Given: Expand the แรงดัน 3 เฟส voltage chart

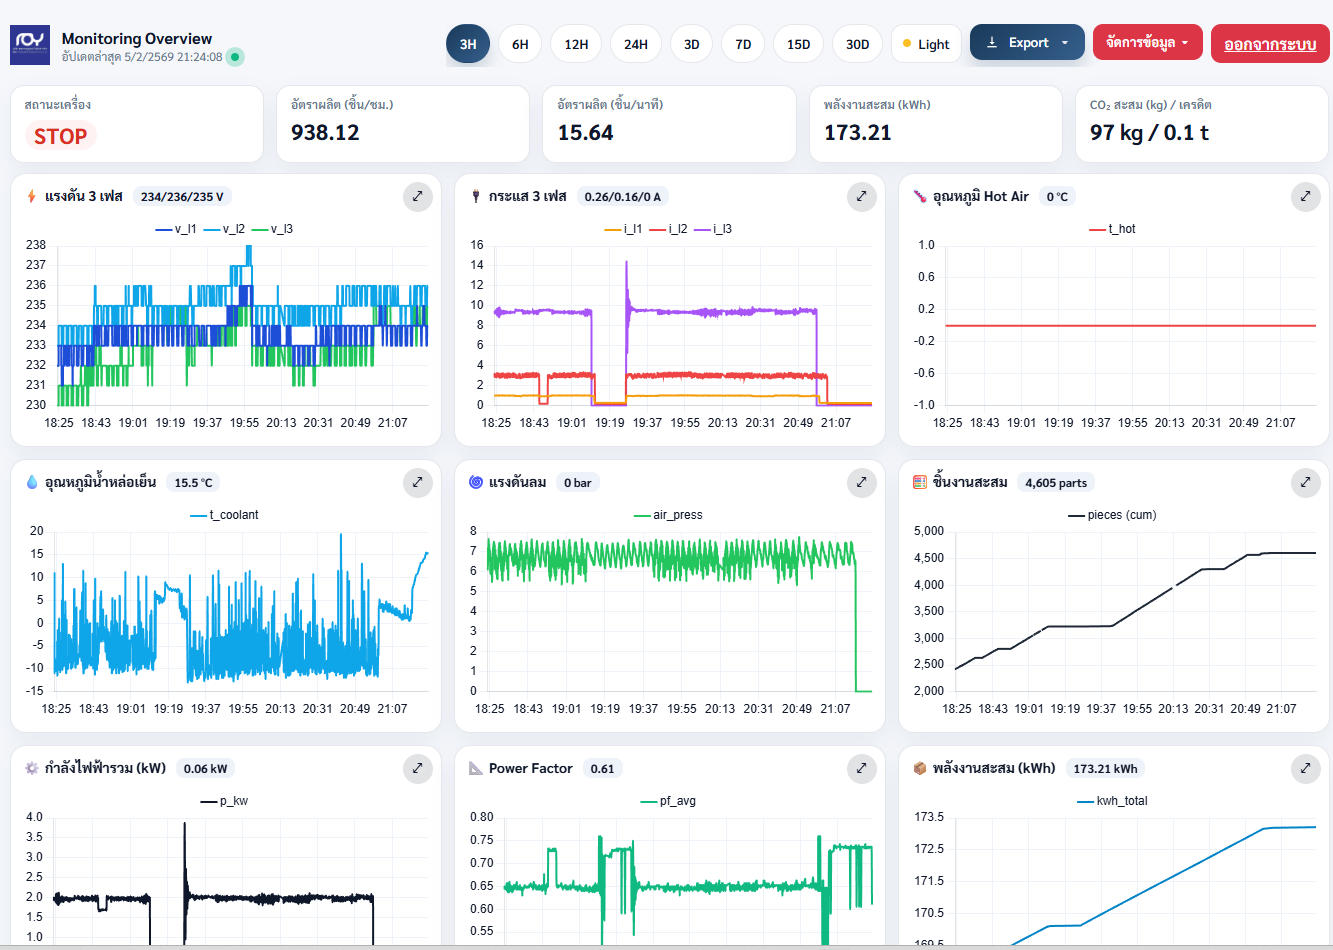Looking at the screenshot, I should coord(418,196).
